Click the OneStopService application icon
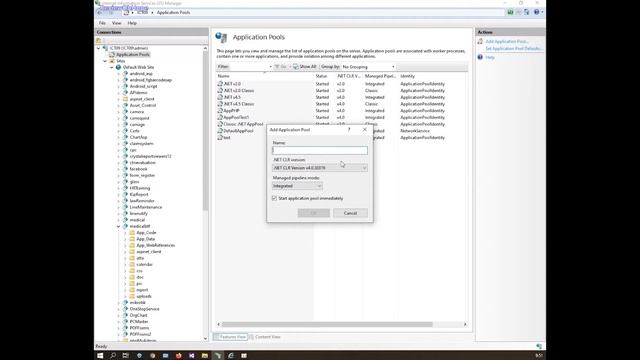 click(125, 309)
